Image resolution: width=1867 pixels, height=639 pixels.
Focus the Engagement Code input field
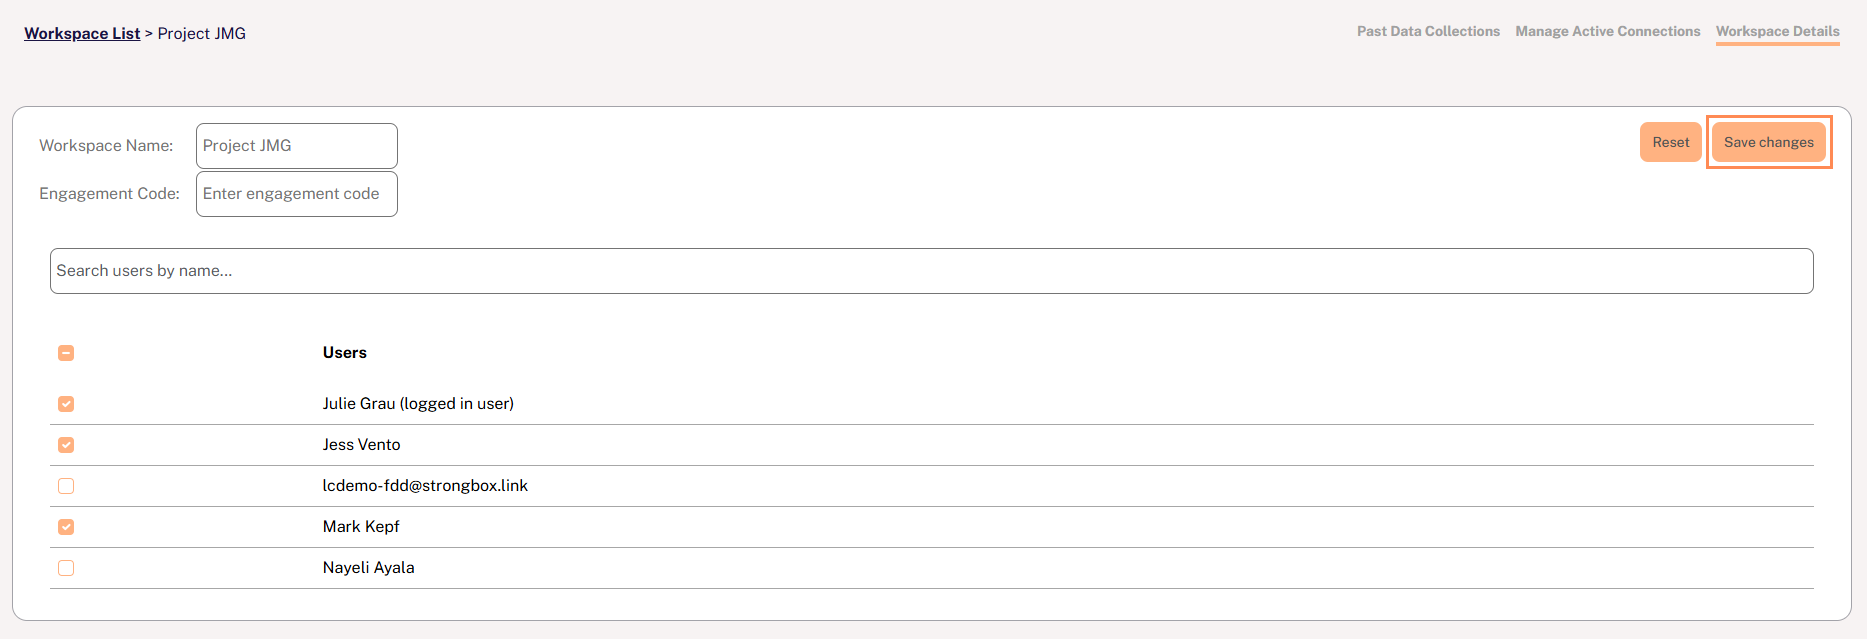[296, 194]
